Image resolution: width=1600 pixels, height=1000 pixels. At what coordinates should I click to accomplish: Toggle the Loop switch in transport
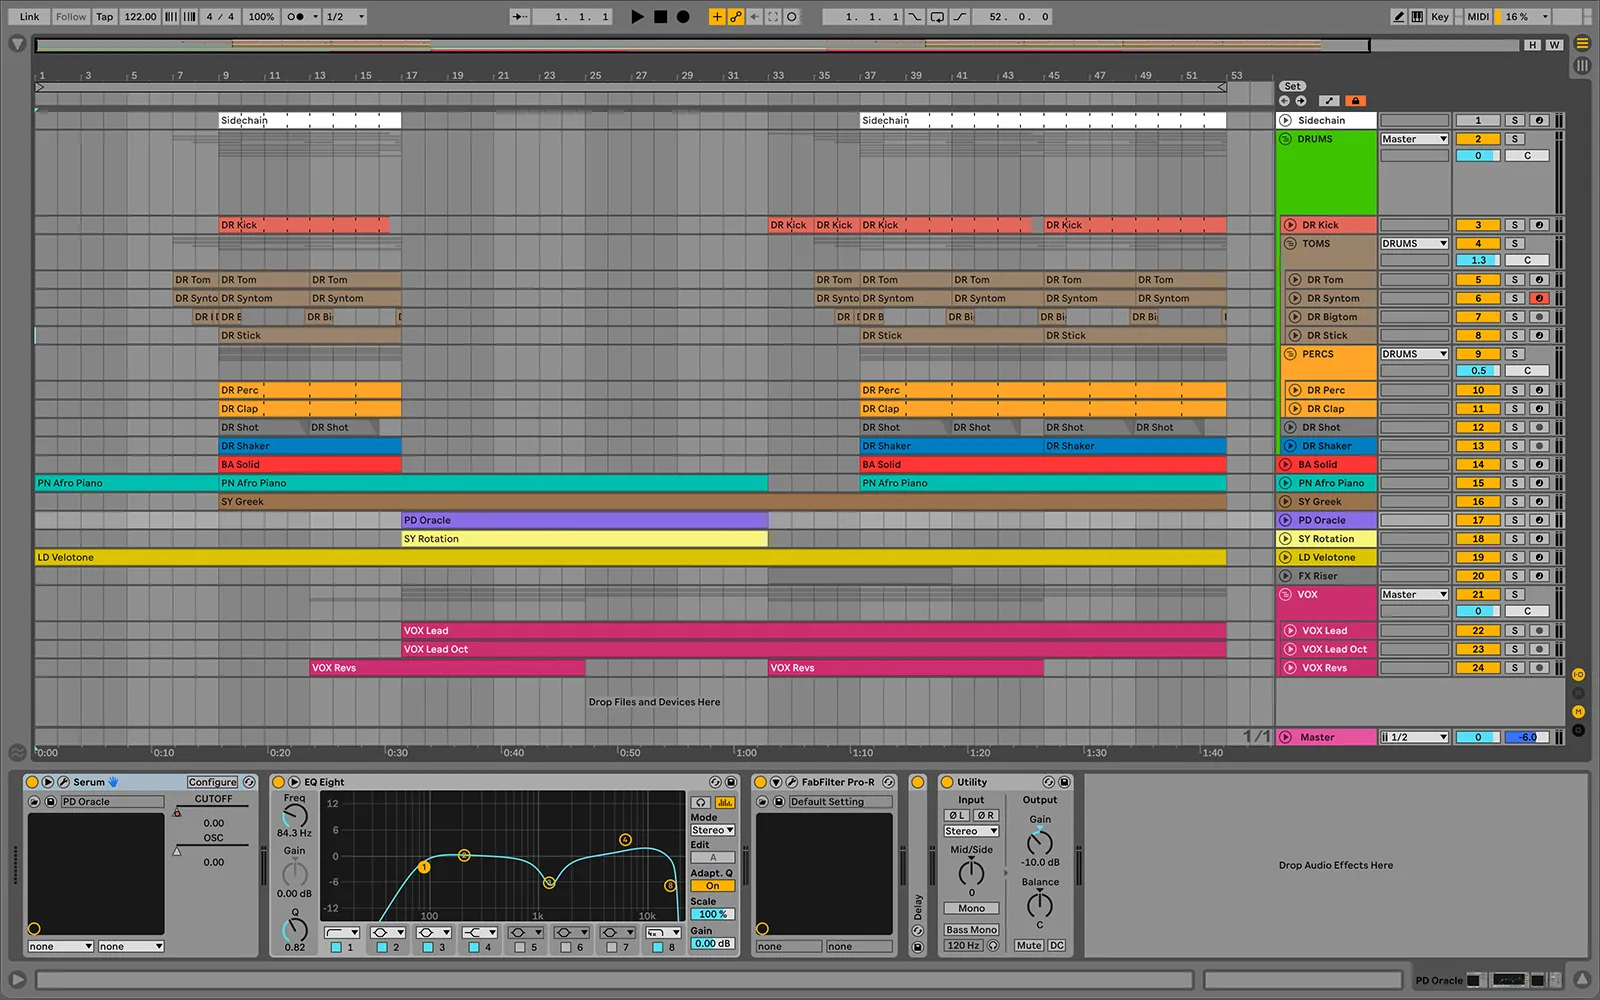coord(937,16)
